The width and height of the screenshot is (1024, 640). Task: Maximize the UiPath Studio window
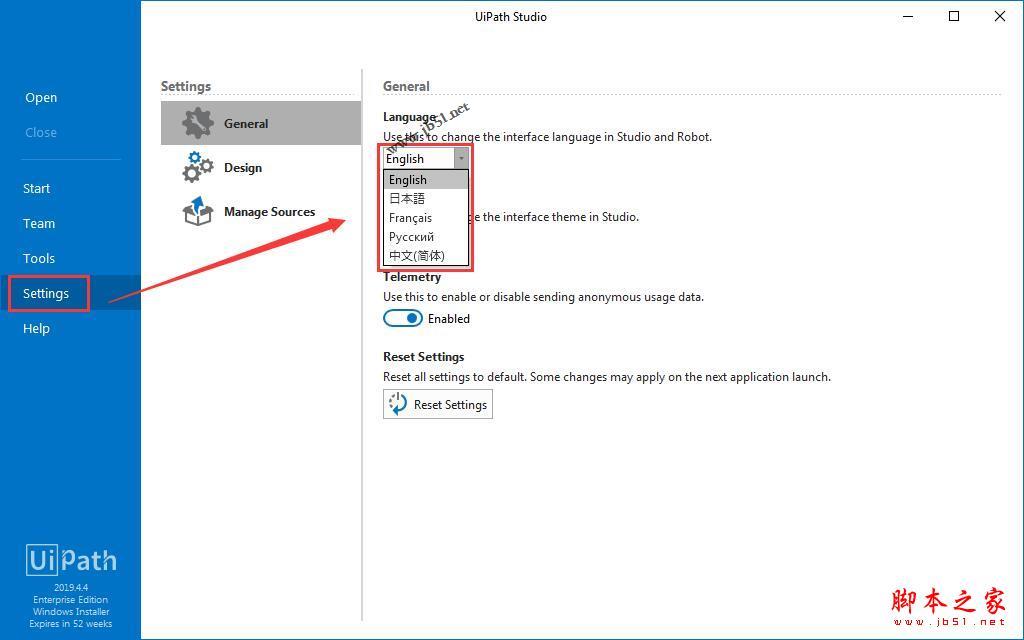[x=953, y=16]
